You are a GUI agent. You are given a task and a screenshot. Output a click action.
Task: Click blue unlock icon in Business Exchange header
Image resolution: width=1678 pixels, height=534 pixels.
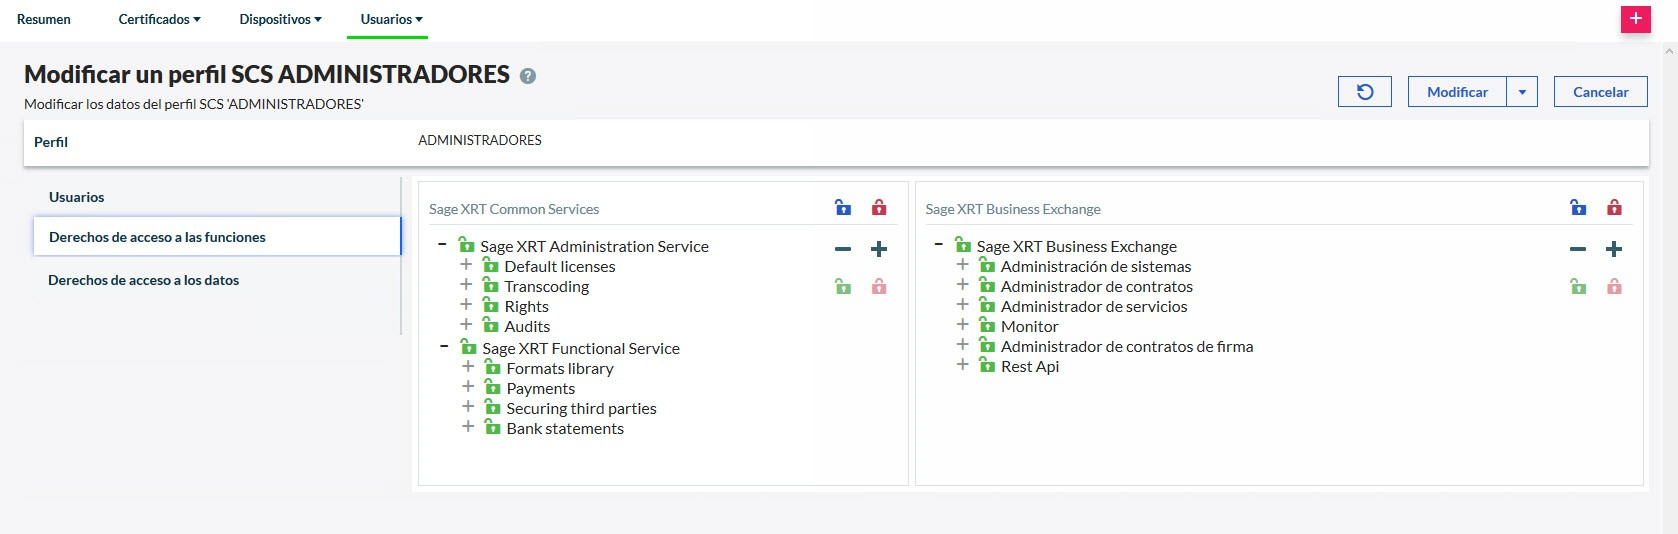1578,208
